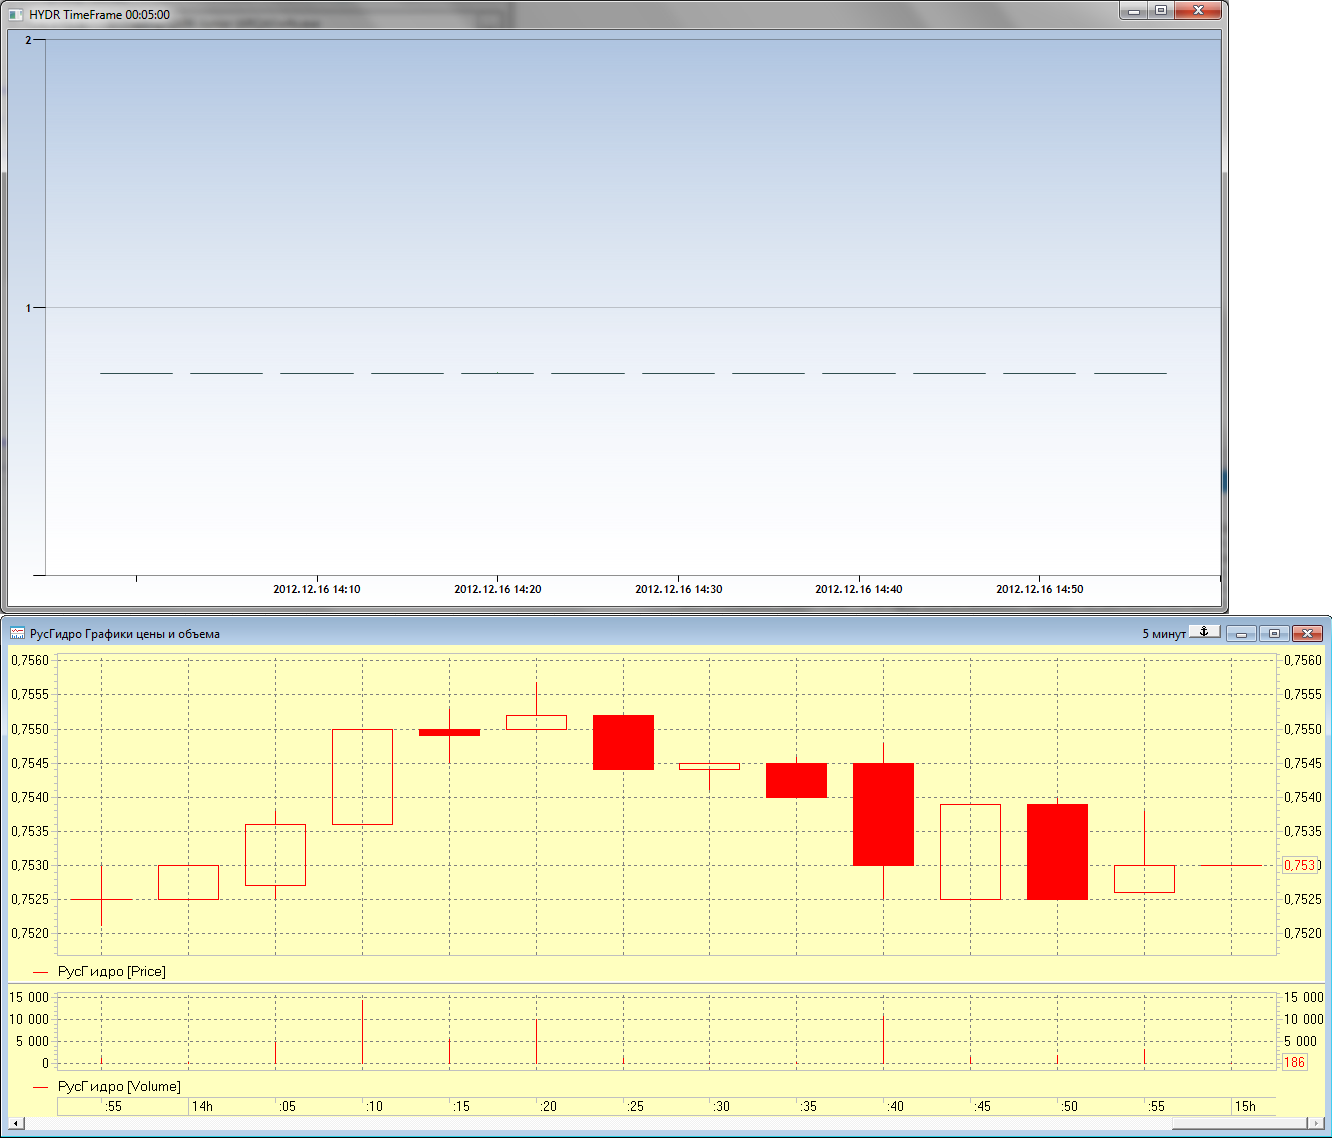1332x1139 pixels.
Task: Click the red current volume tag 186
Action: point(1295,1062)
